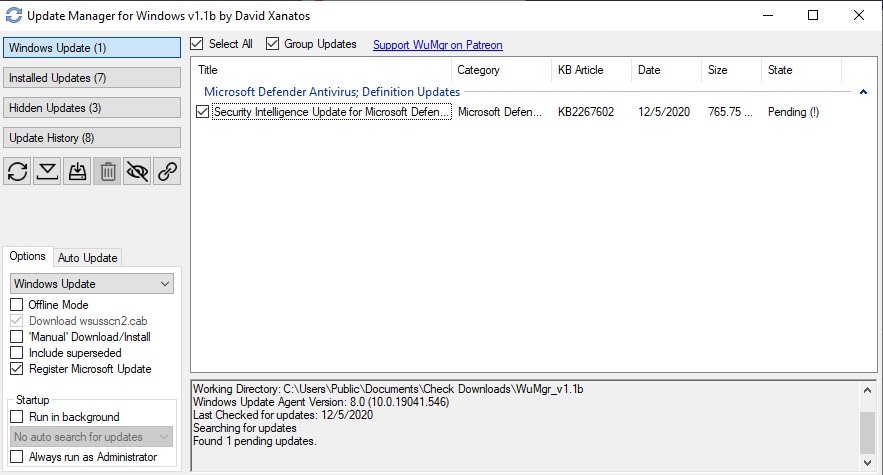Click the hide updates crossed-eye icon
The width and height of the screenshot is (883, 475).
point(137,171)
